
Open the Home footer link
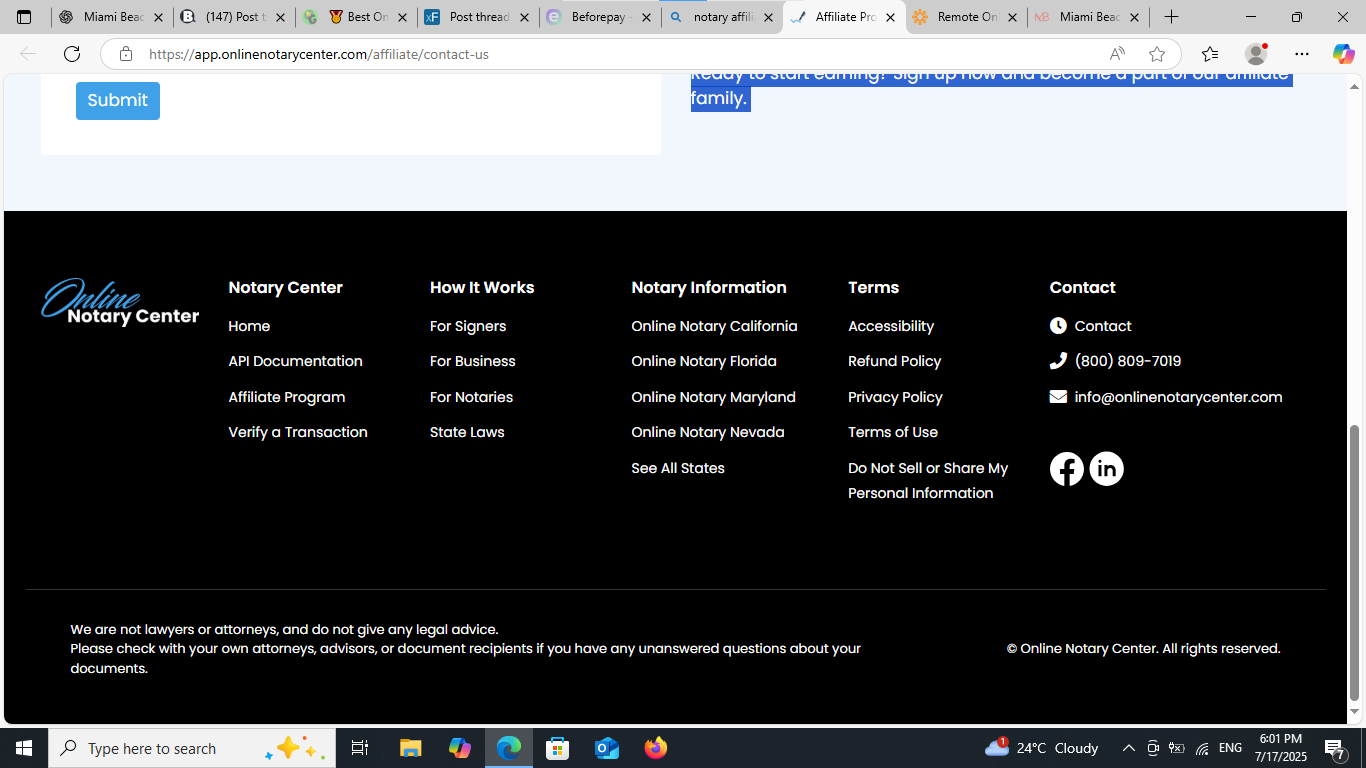(249, 326)
